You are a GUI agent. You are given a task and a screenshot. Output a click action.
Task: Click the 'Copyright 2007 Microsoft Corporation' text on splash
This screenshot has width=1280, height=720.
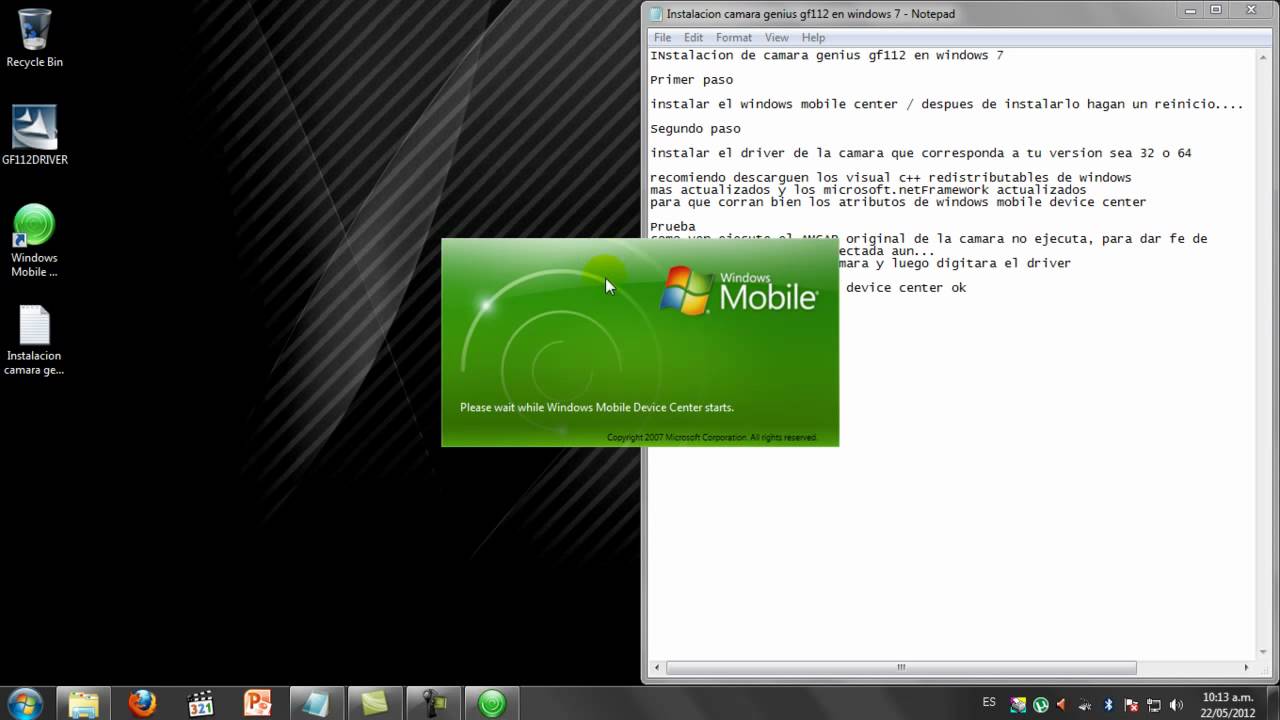[712, 438]
